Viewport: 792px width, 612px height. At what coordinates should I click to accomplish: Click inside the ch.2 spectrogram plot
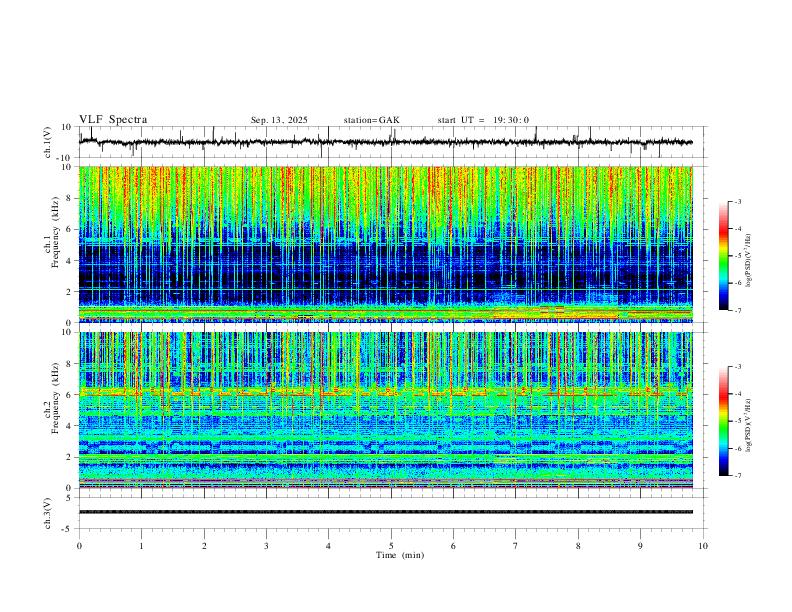coord(386,410)
